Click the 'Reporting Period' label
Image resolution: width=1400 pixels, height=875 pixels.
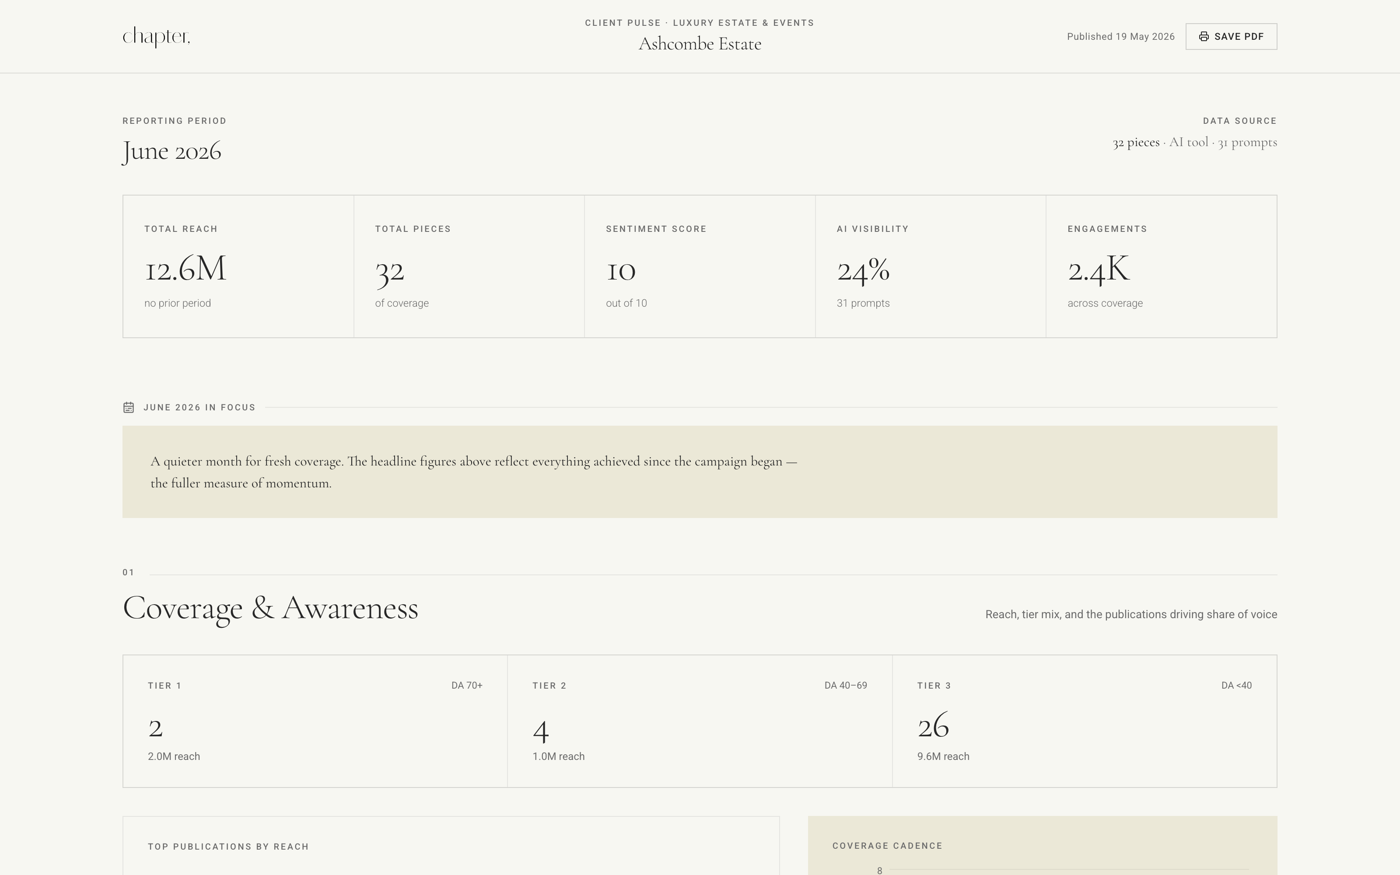click(174, 121)
